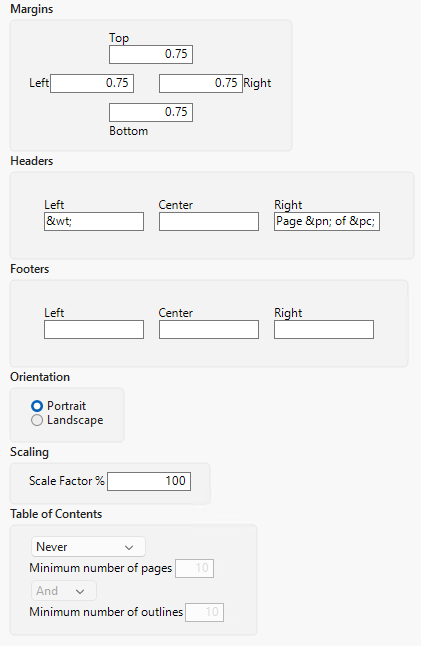
Task: Click the Headers section heading
Action: [32, 161]
